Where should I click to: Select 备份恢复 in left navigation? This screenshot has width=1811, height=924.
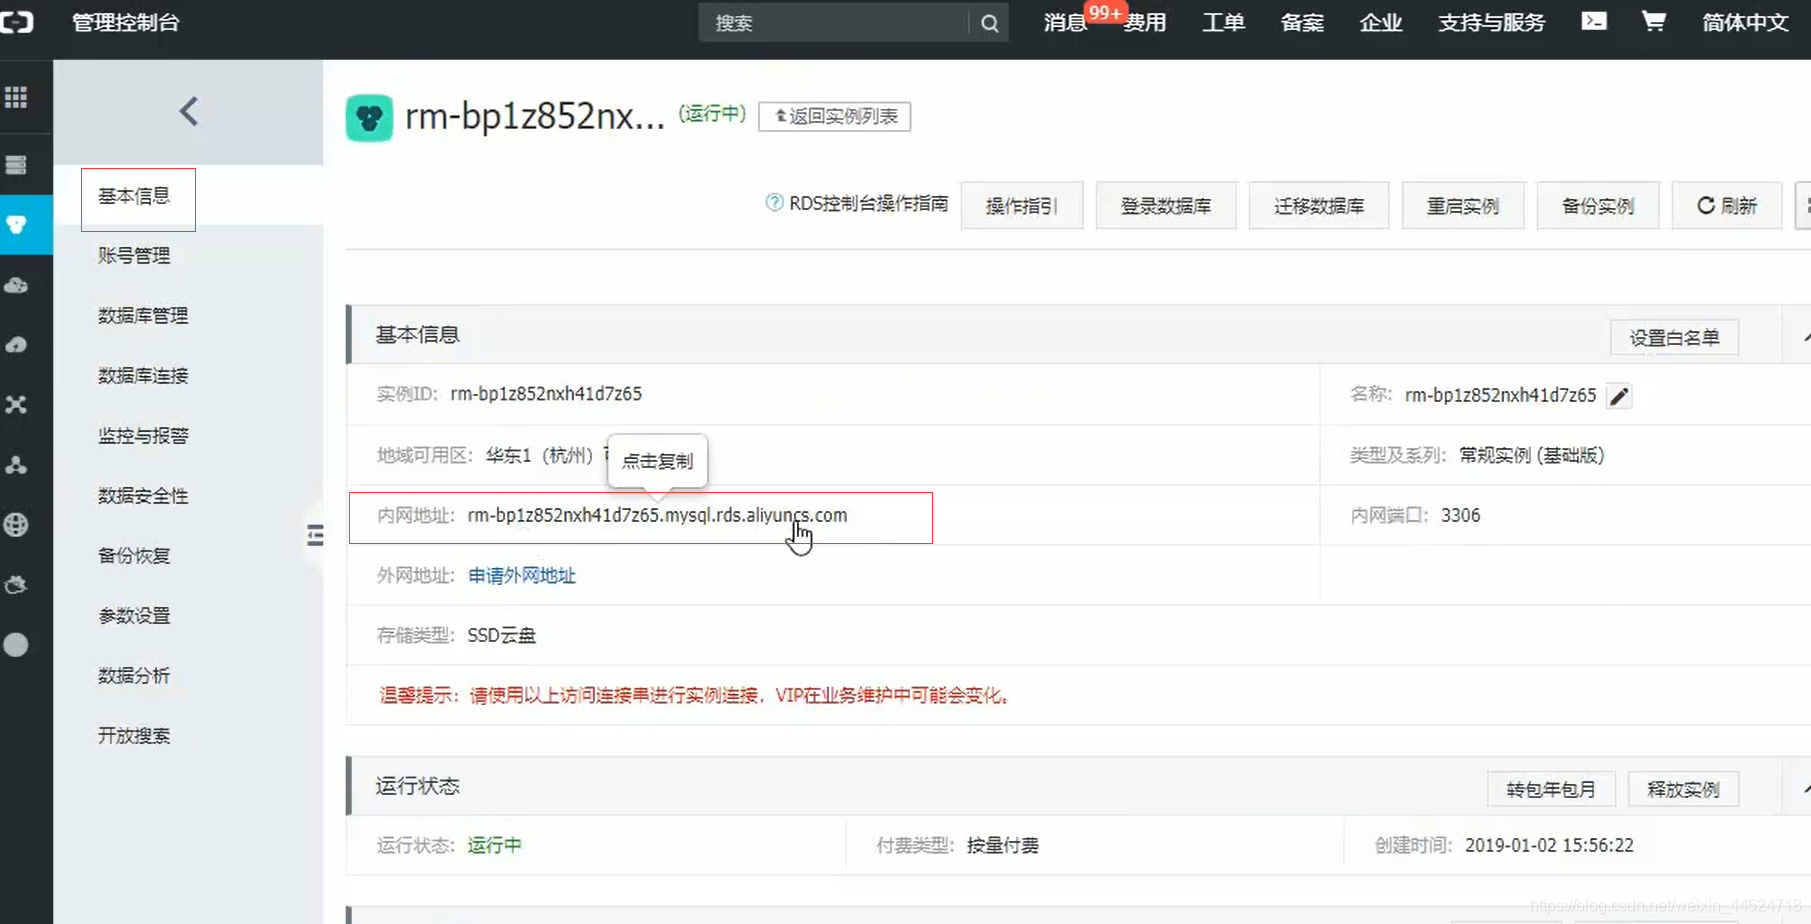134,556
